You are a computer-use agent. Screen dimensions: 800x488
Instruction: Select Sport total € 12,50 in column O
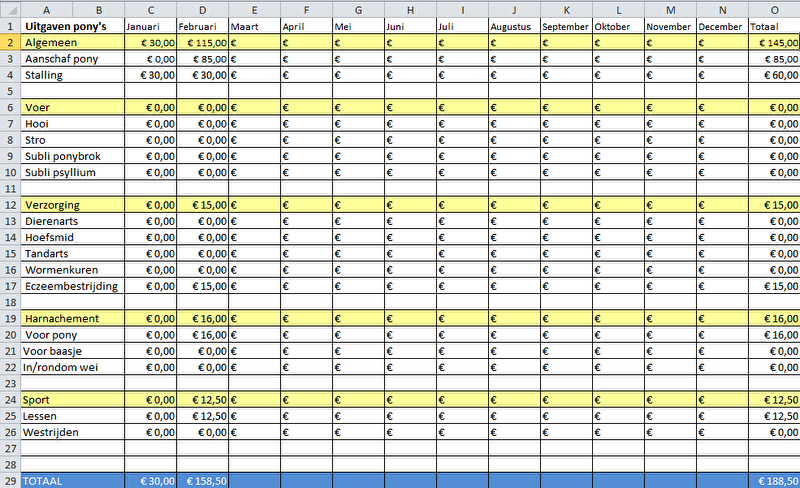[x=774, y=400]
